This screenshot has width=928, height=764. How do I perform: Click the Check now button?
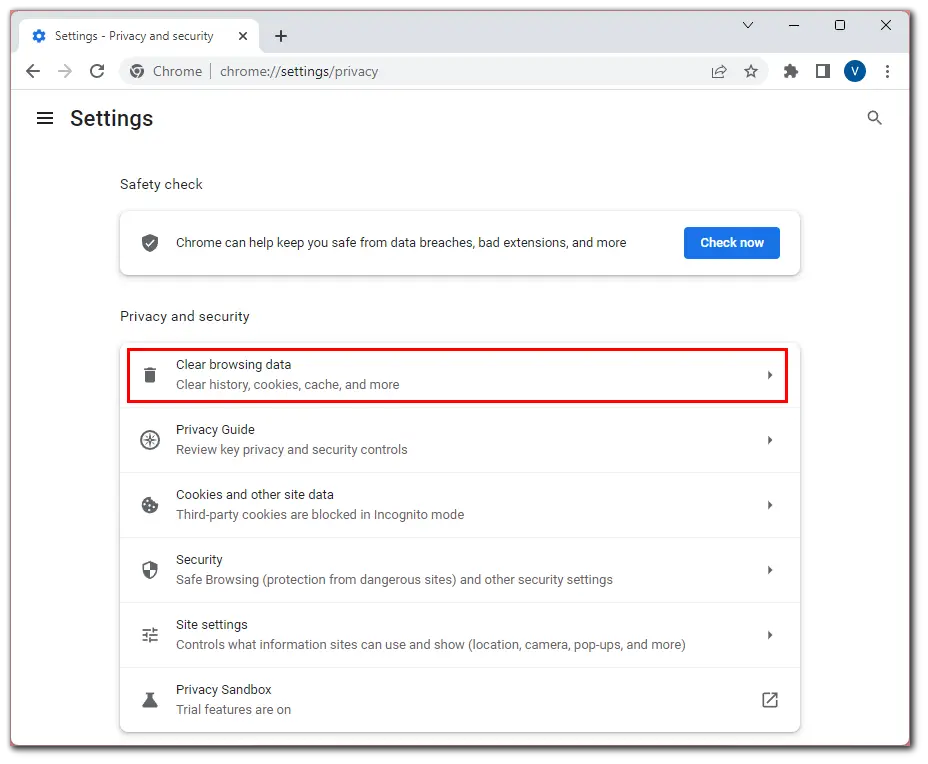click(x=732, y=243)
